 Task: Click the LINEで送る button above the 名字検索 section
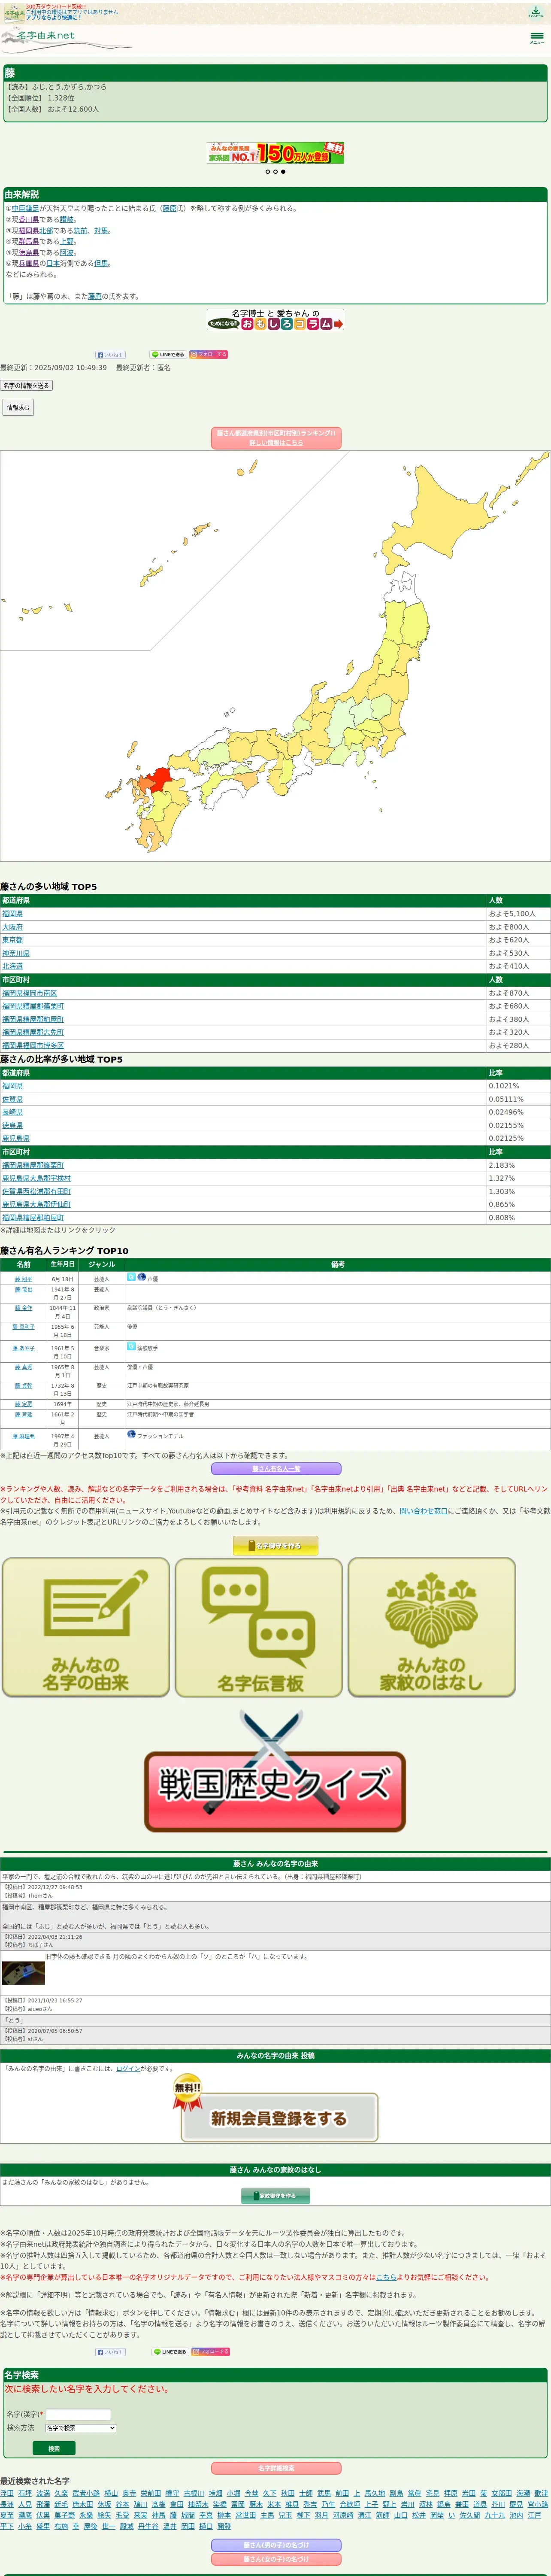tap(170, 2351)
